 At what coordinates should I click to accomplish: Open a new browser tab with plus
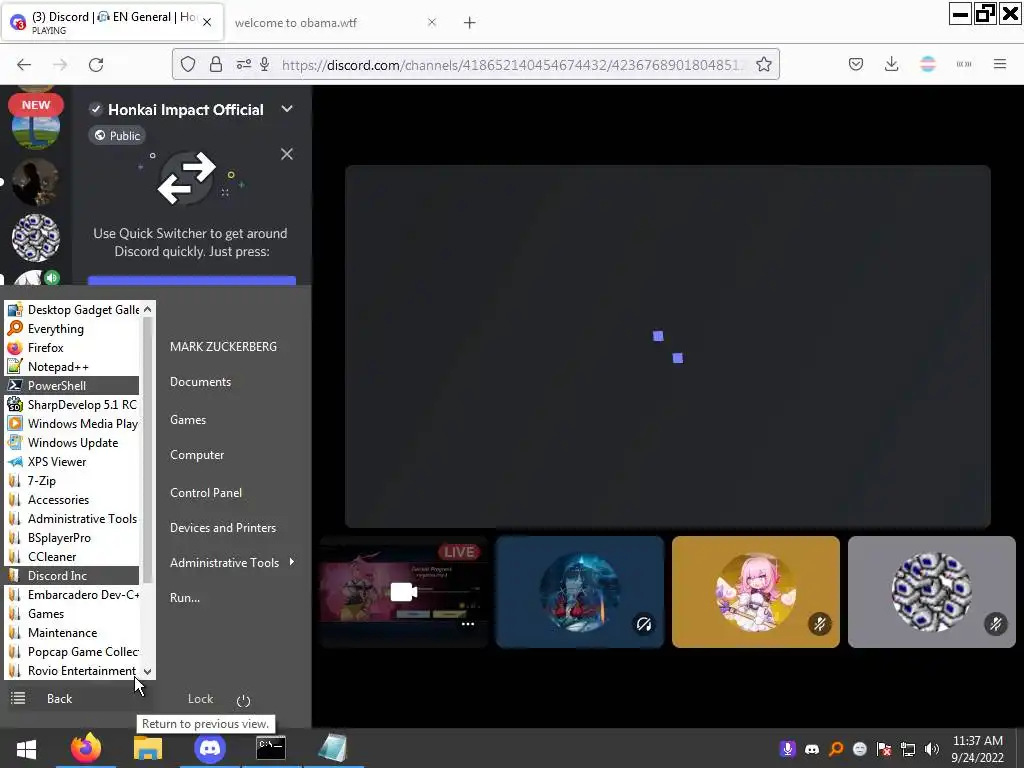click(x=470, y=23)
